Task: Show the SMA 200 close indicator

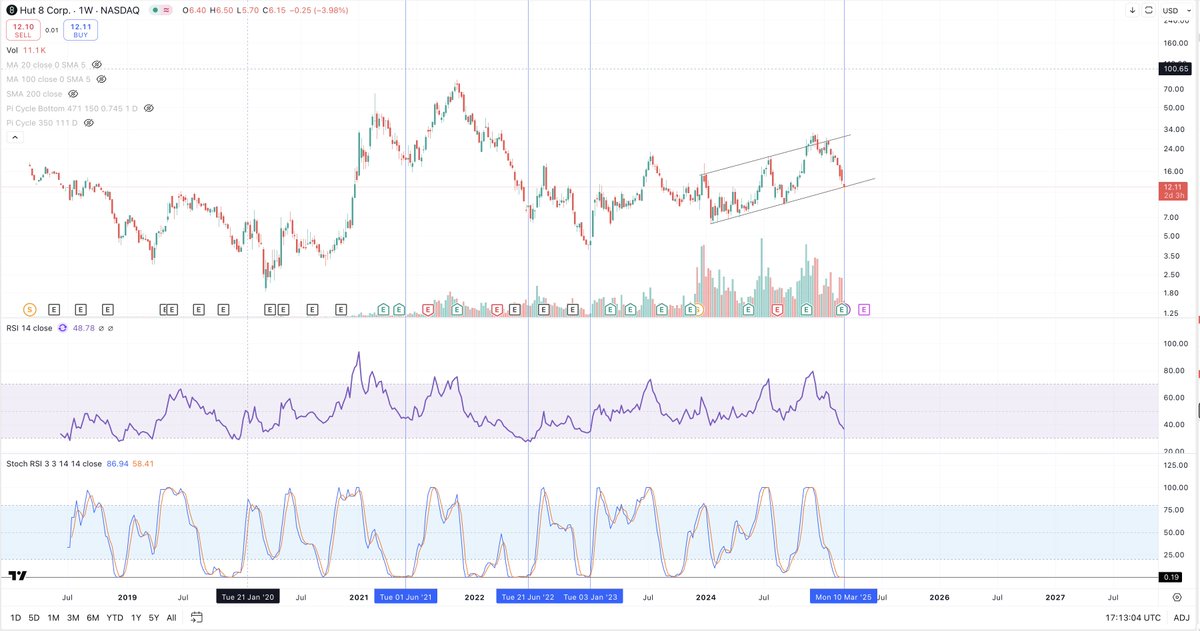Action: (x=72, y=93)
